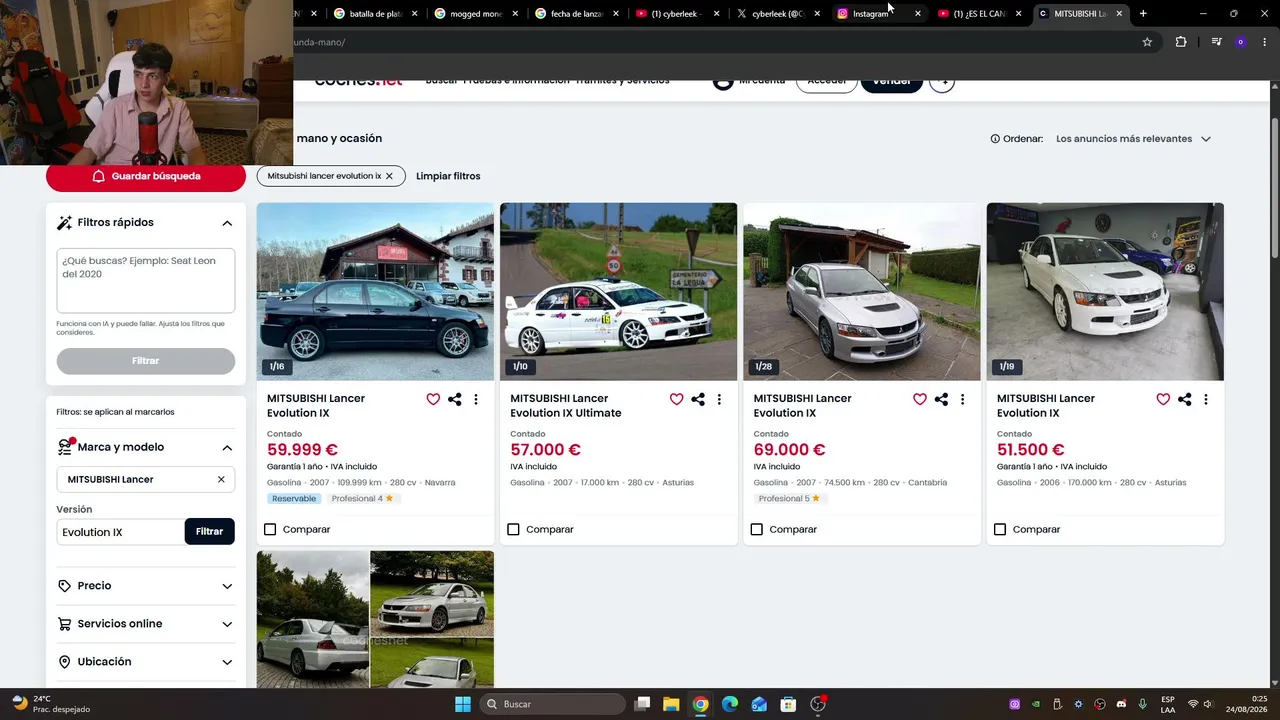This screenshot has width=1280, height=720.
Task: Tick Comparar for the 57.000 € Lancer
Action: point(514,529)
